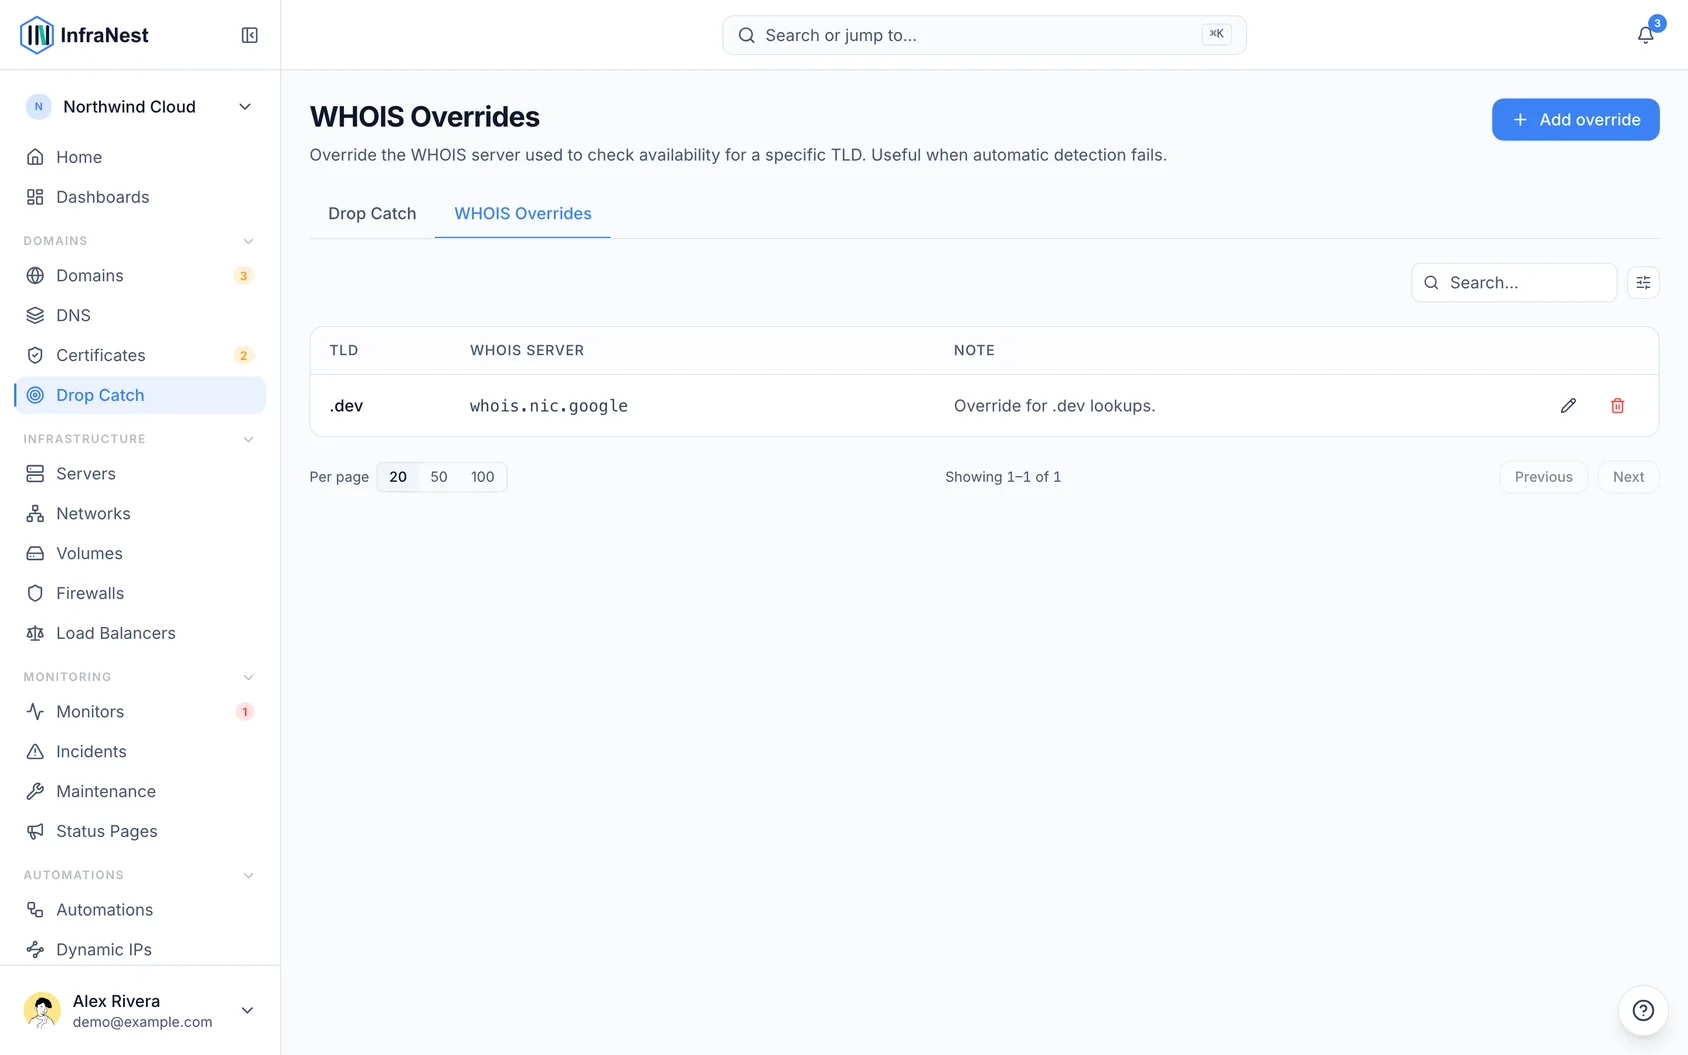The height and width of the screenshot is (1055, 1688).
Task: Edit the .dev override pencil icon
Action: (x=1568, y=405)
